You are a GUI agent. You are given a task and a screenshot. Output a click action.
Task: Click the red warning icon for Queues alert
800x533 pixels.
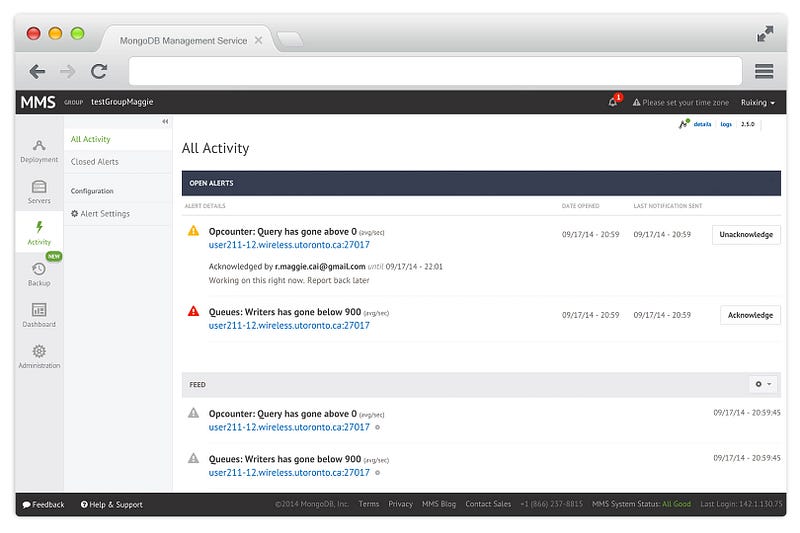click(x=193, y=311)
